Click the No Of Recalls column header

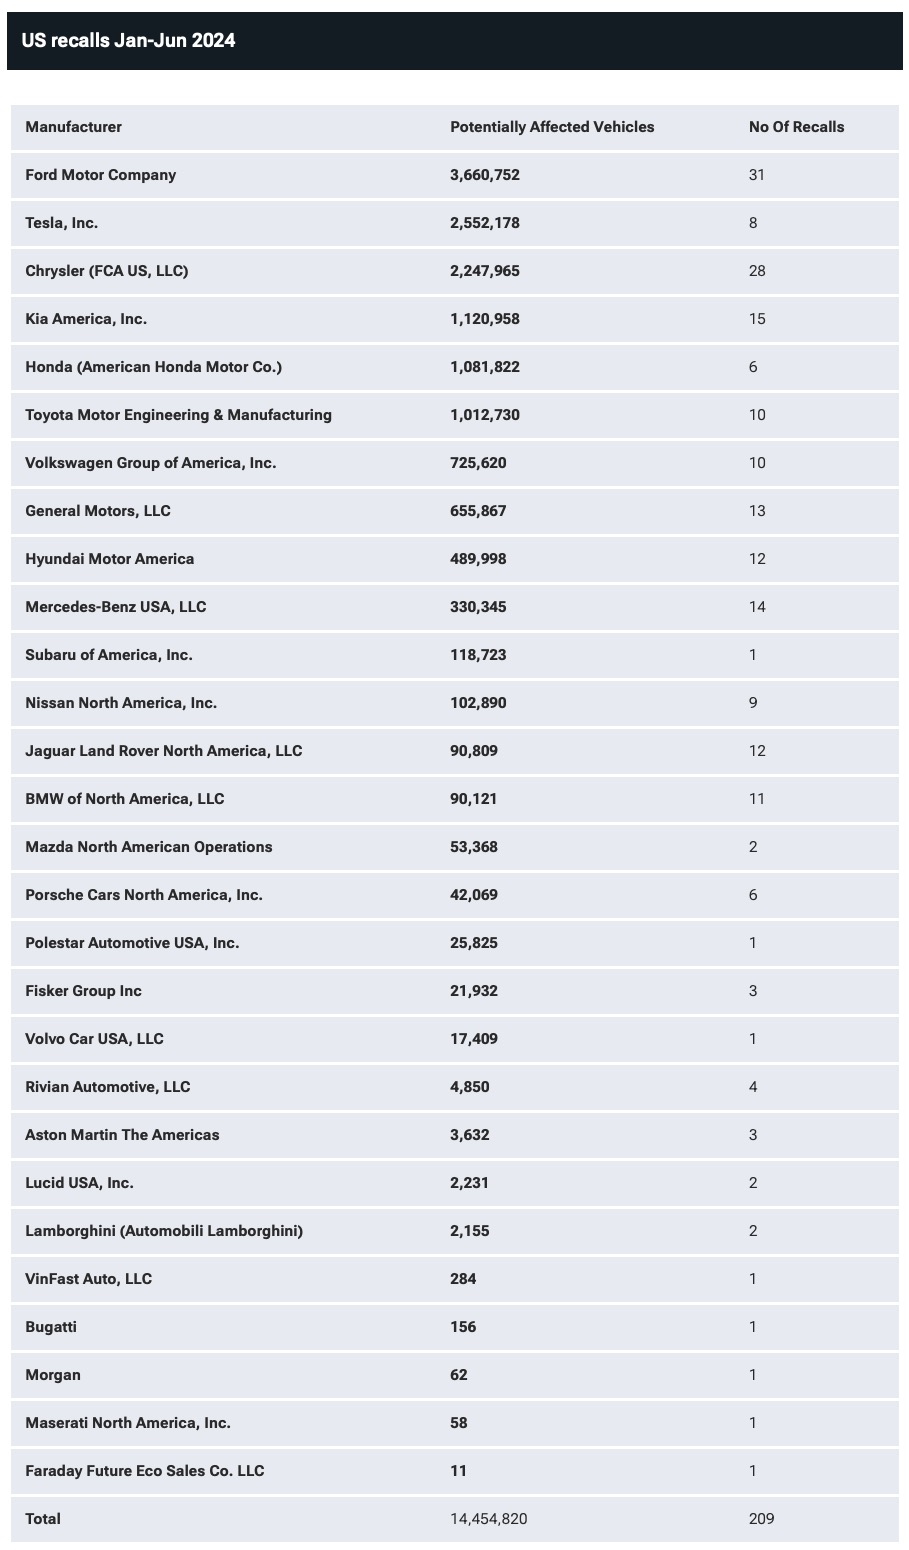(x=796, y=127)
